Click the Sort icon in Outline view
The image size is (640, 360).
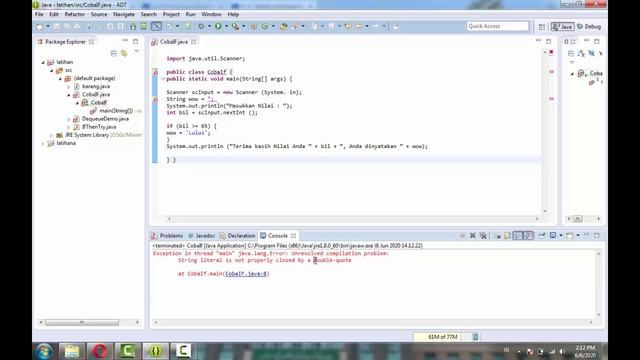pyautogui.click(x=581, y=53)
